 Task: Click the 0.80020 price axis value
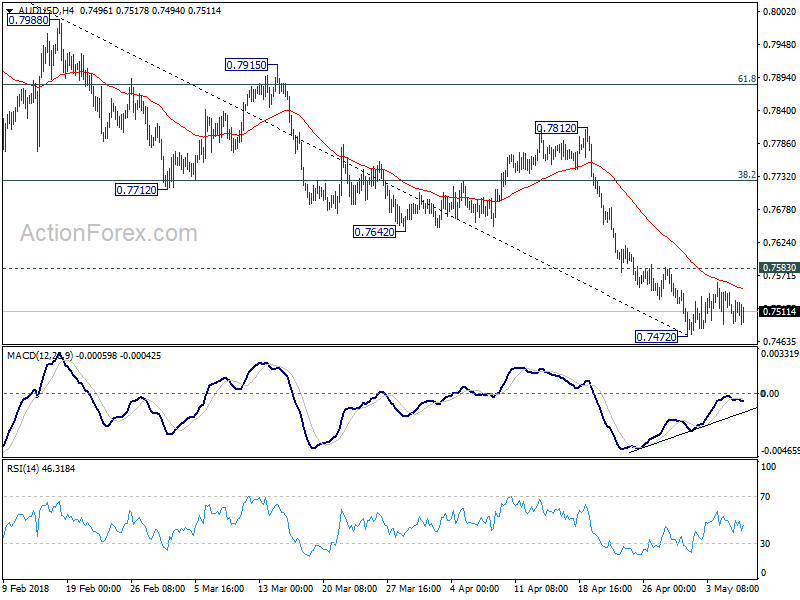click(x=779, y=11)
